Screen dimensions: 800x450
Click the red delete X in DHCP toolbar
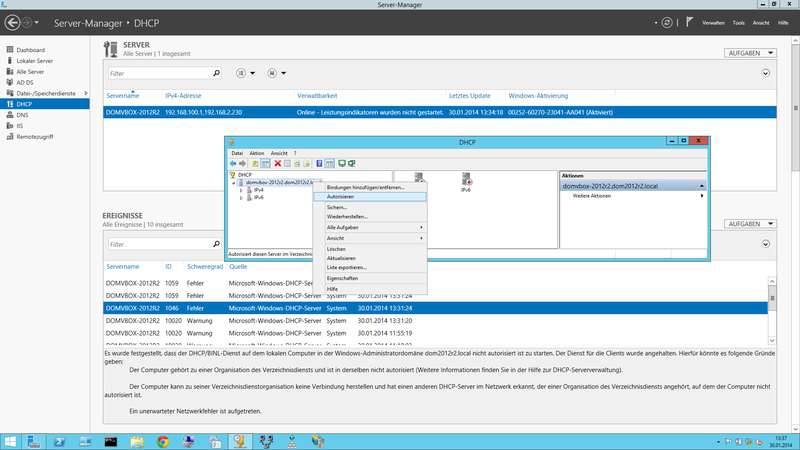coord(277,163)
